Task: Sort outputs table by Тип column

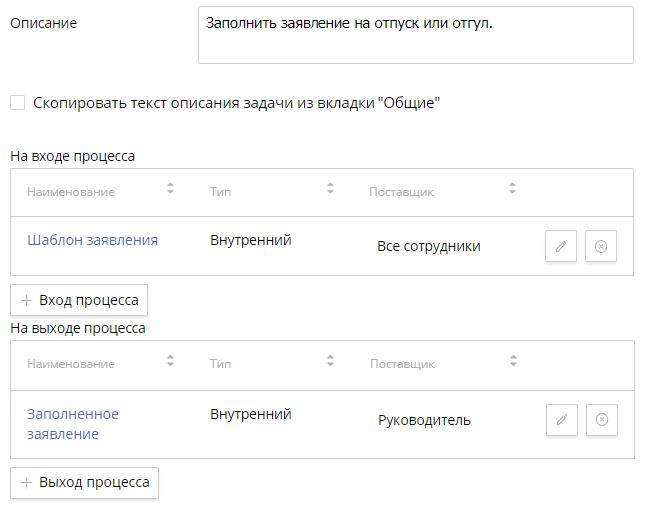Action: click(x=330, y=362)
